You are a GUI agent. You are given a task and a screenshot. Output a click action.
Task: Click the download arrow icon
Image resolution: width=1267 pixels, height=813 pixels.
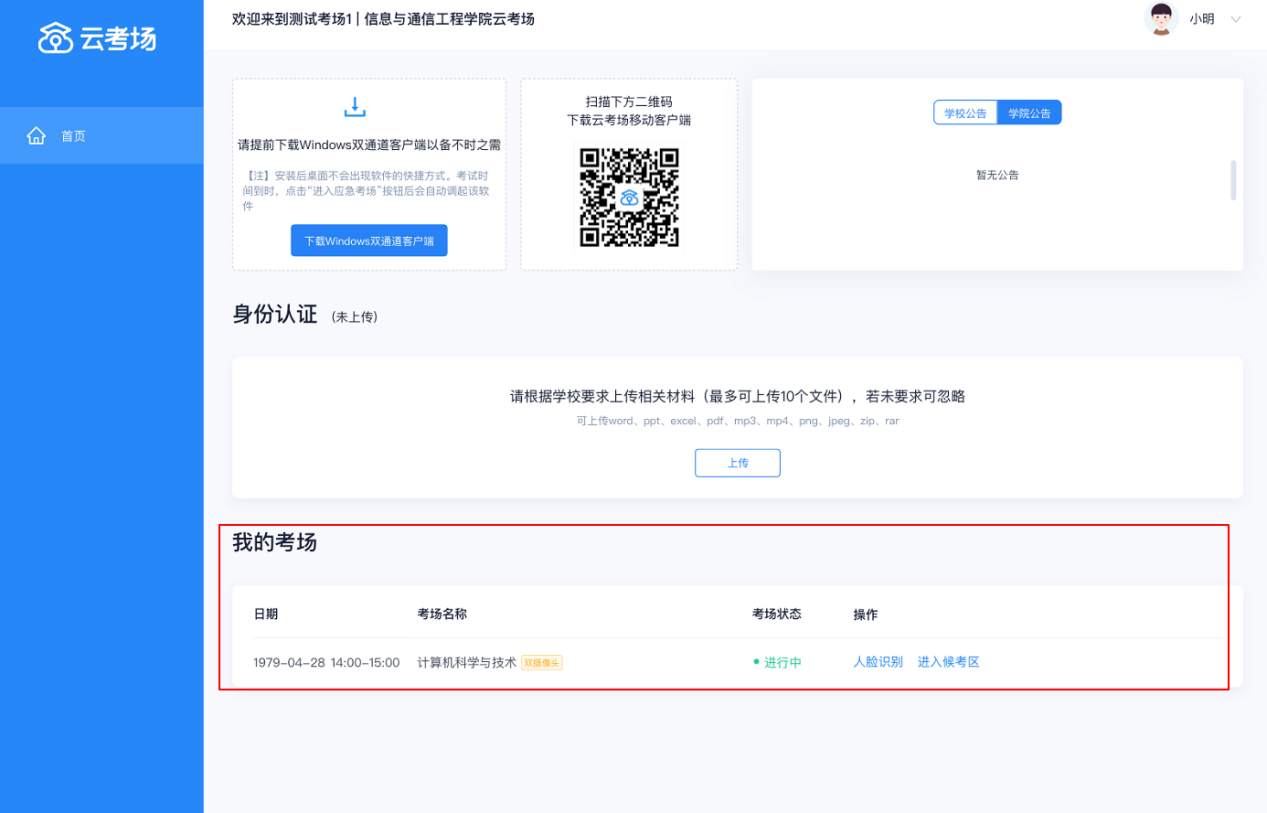click(x=355, y=107)
